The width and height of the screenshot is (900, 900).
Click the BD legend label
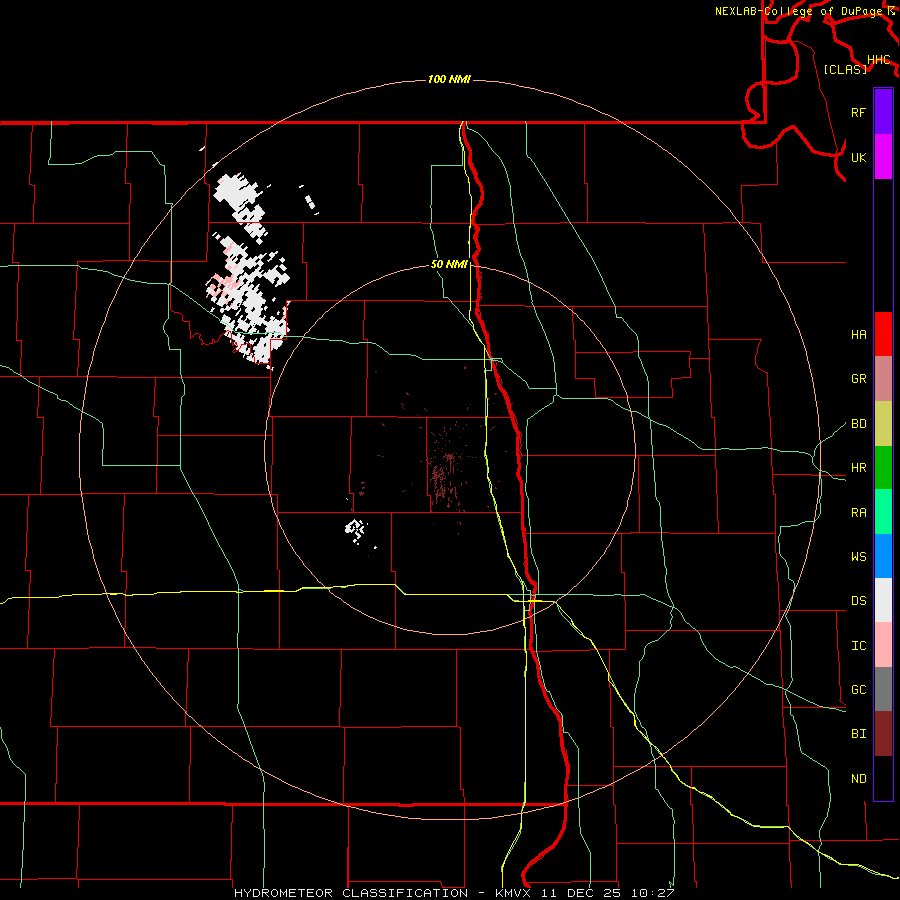click(858, 424)
